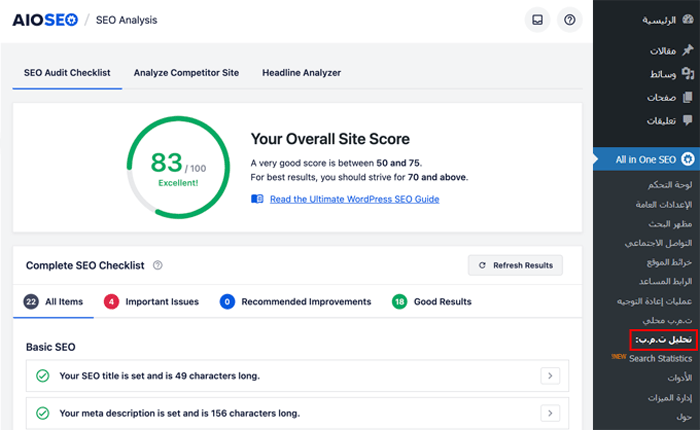Click the pin icon beside مقالات
The width and height of the screenshot is (700, 430).
(688, 50)
